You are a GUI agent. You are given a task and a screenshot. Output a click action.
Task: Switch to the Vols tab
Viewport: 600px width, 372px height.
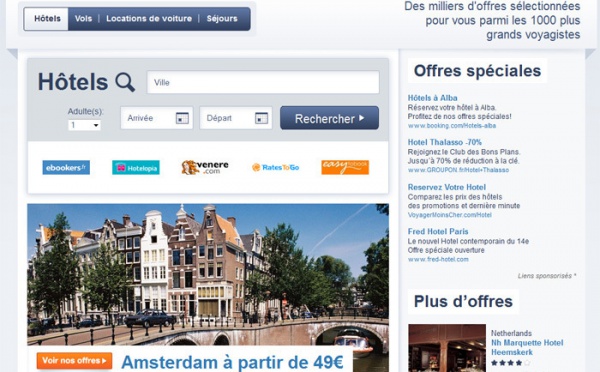[x=83, y=19]
